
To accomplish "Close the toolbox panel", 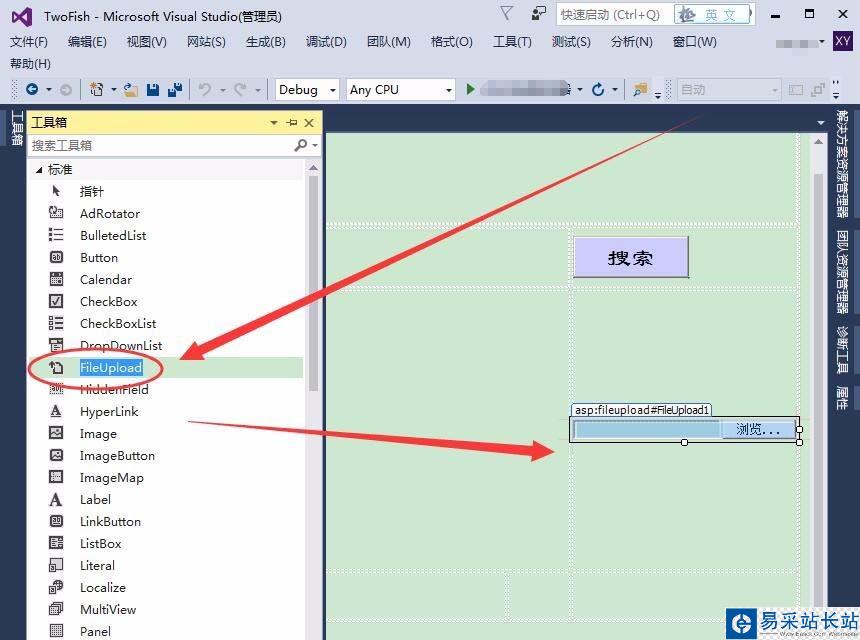I will (x=309, y=122).
